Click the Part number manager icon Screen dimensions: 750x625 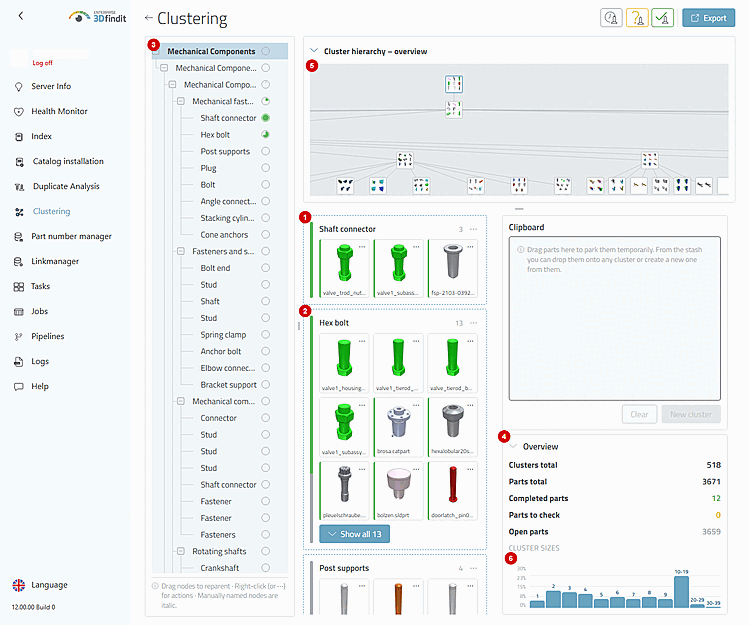point(19,237)
